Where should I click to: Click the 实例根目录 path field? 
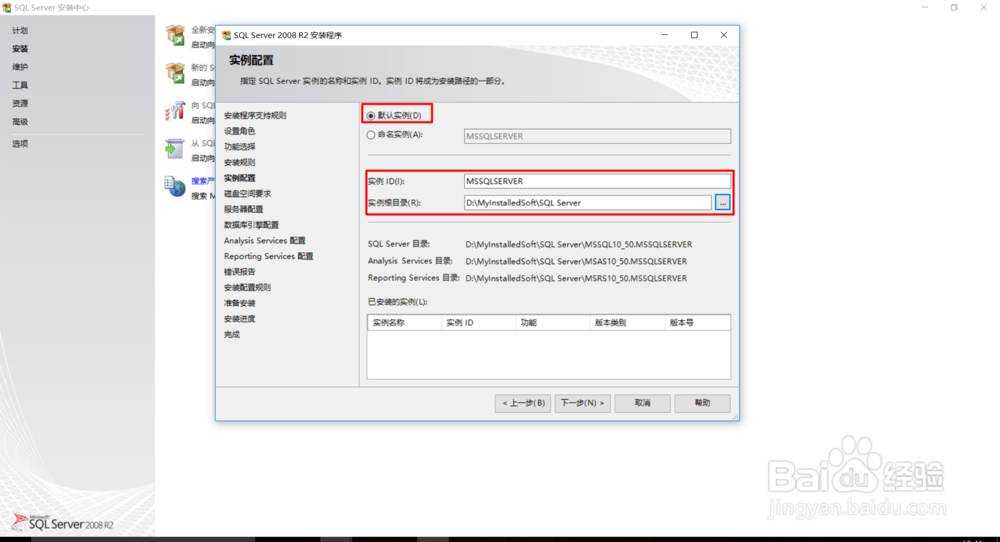point(587,203)
